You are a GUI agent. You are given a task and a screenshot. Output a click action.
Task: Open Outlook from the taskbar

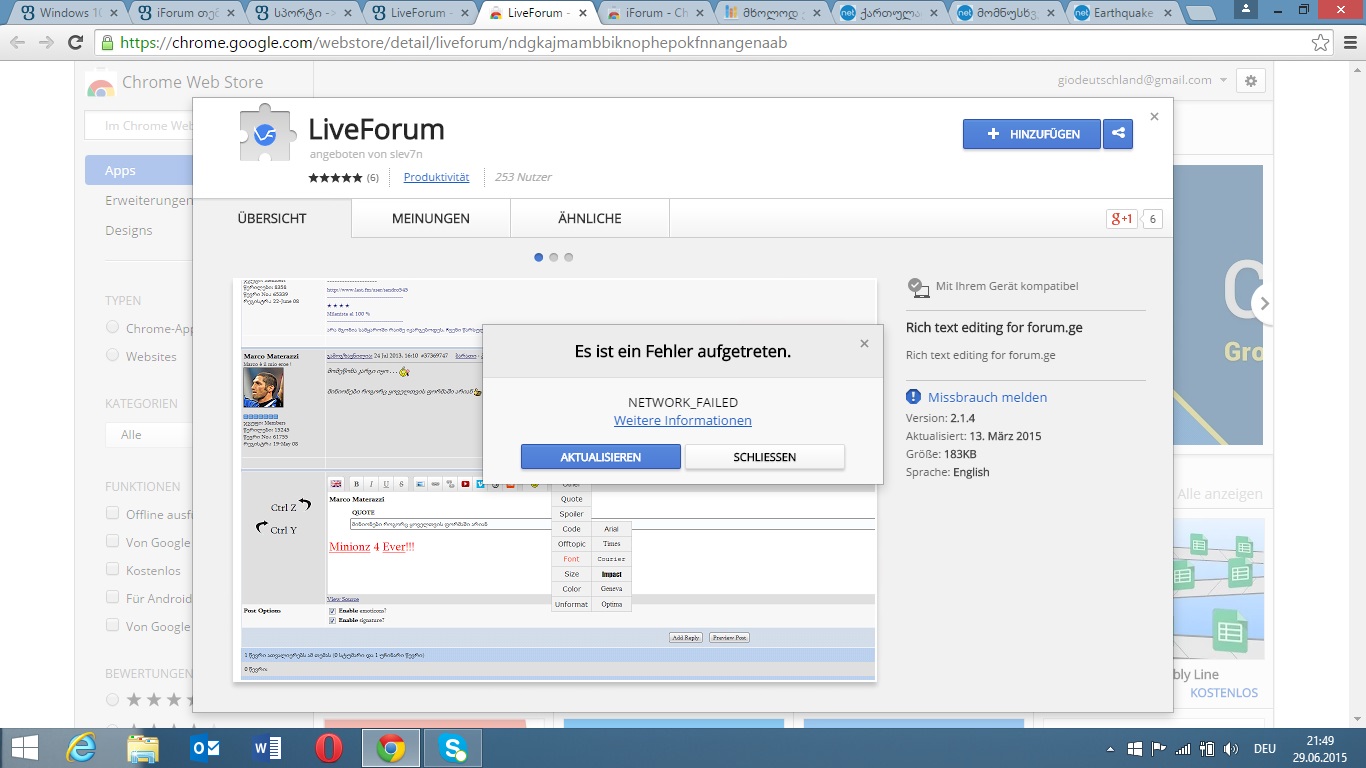click(205, 748)
